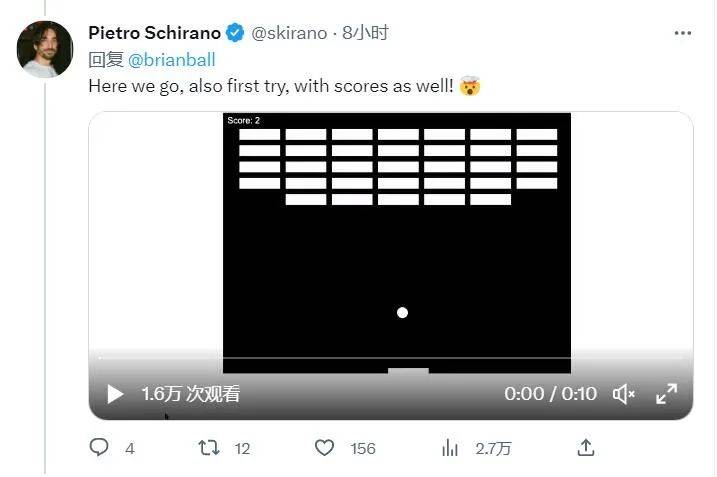Open the three-dot more options menu
The height and width of the screenshot is (477, 717).
682,33
